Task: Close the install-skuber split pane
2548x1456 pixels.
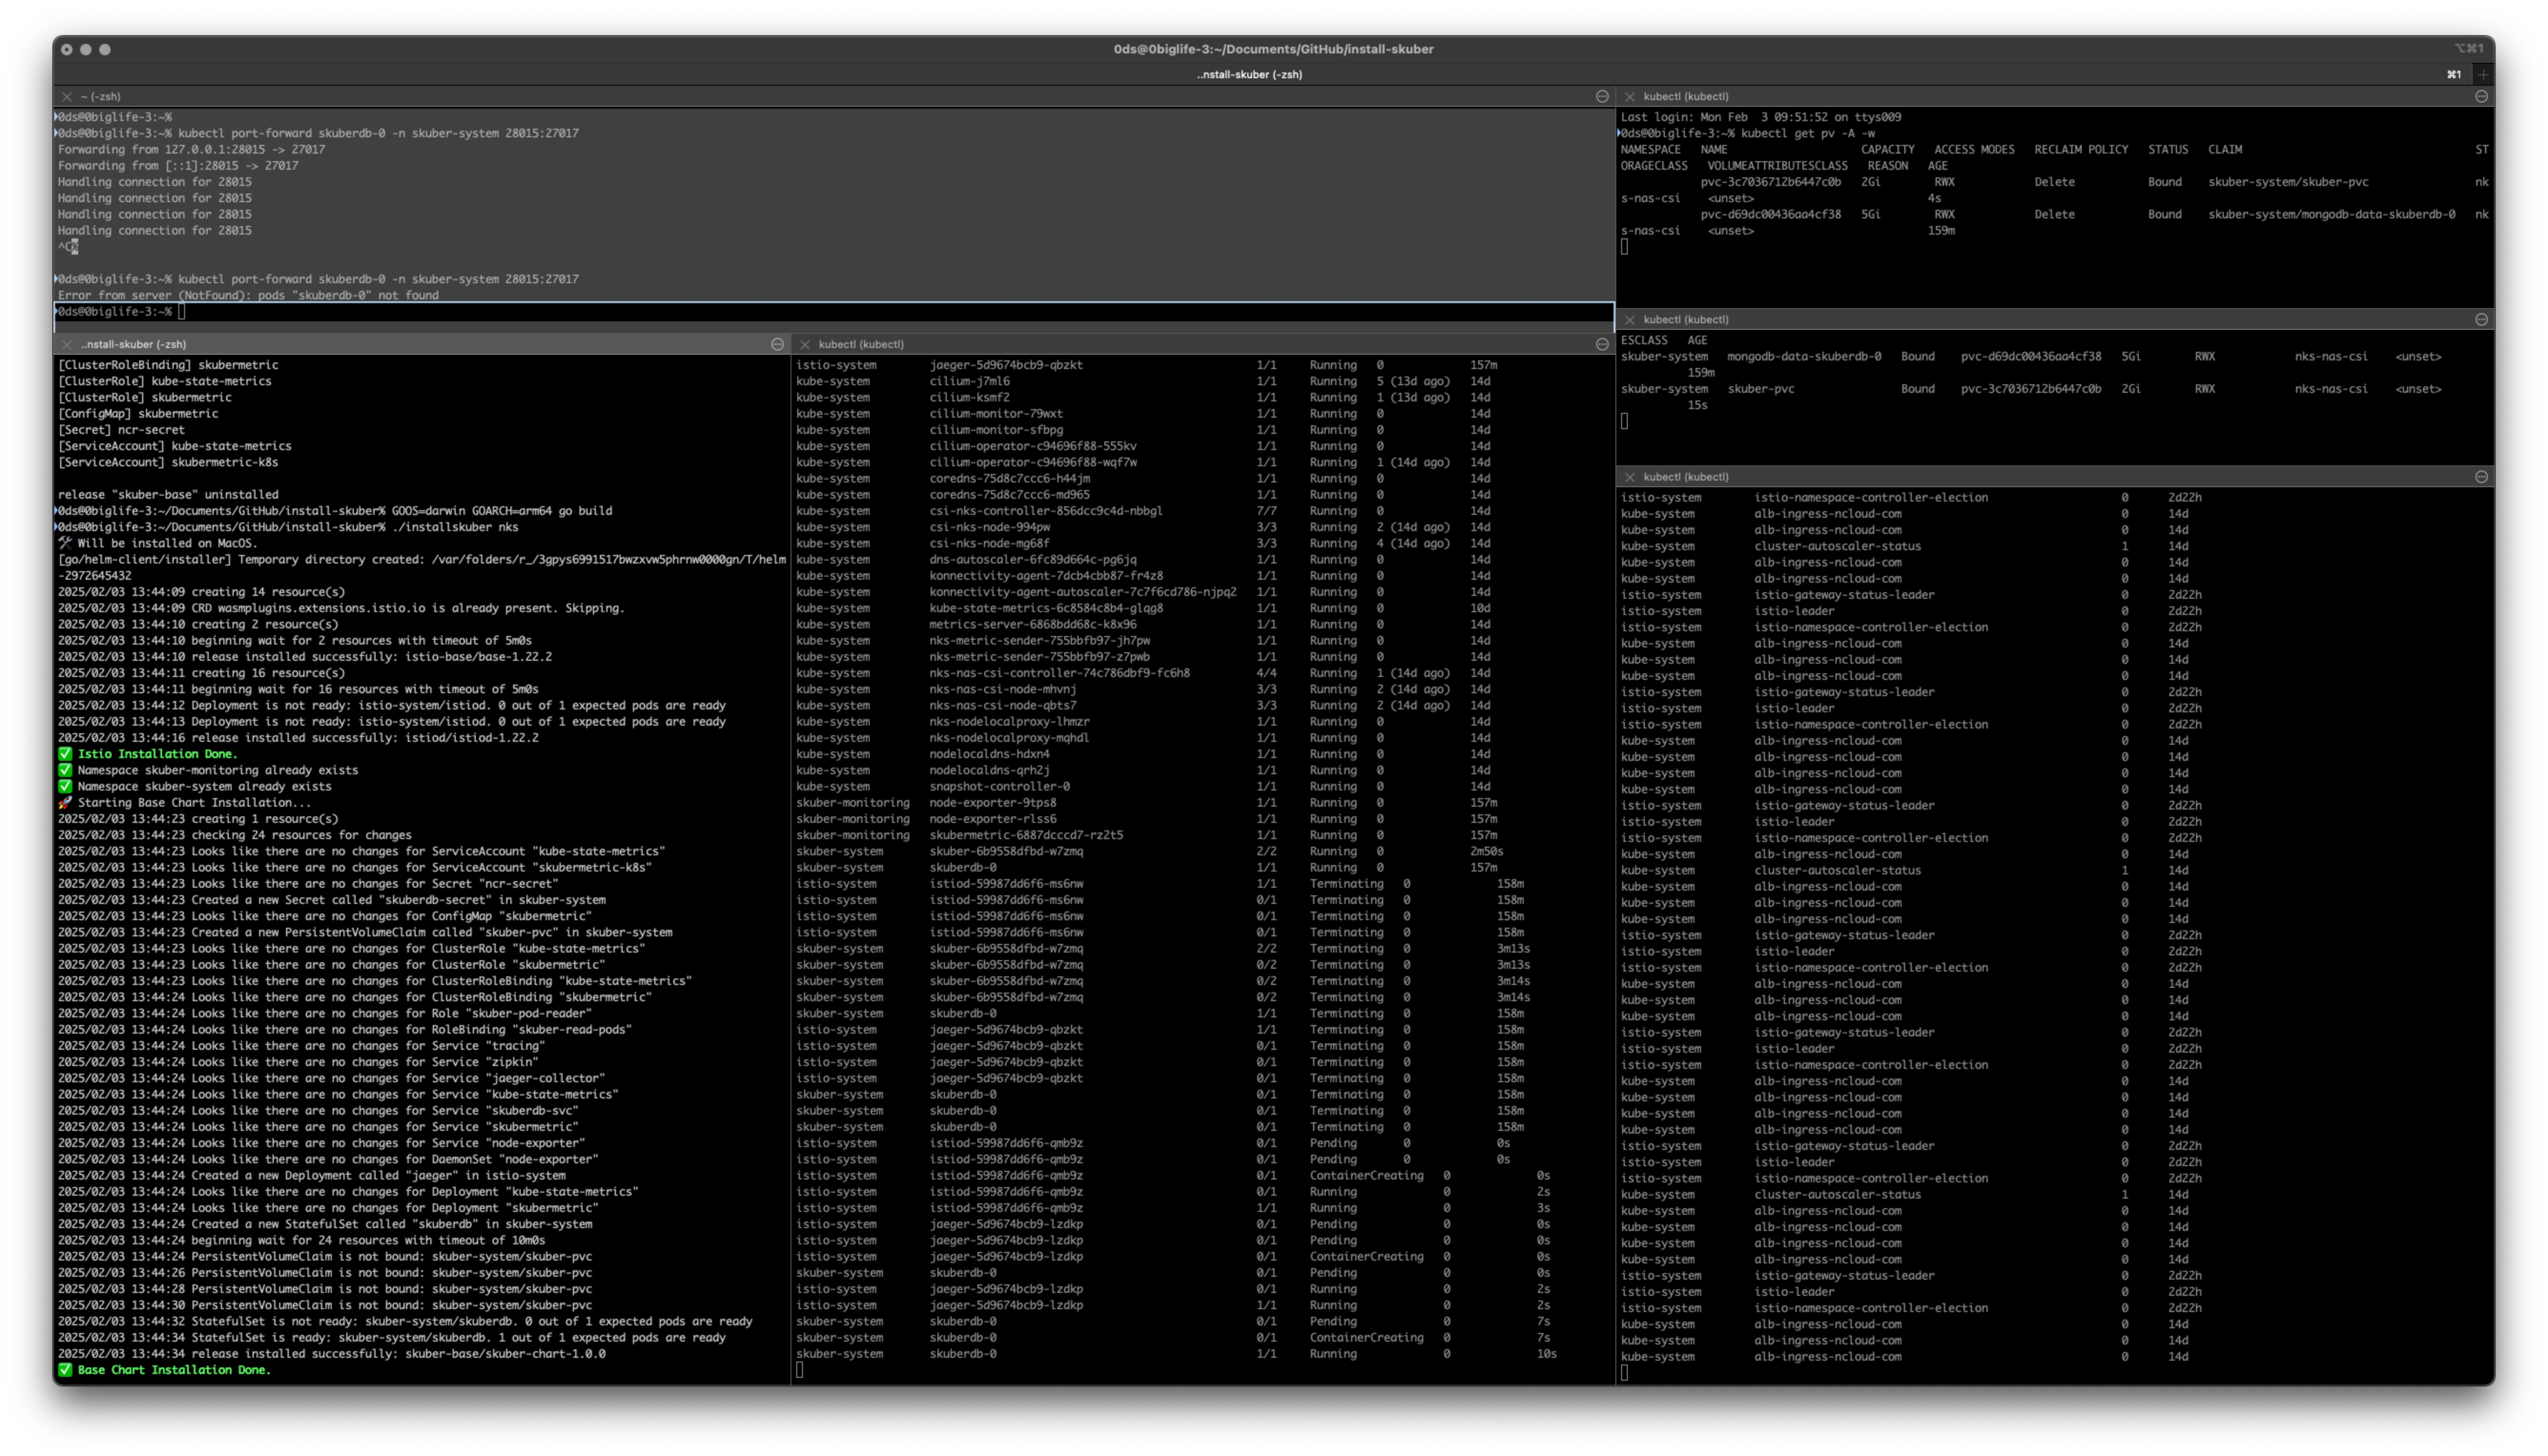Action: pyautogui.click(x=67, y=344)
